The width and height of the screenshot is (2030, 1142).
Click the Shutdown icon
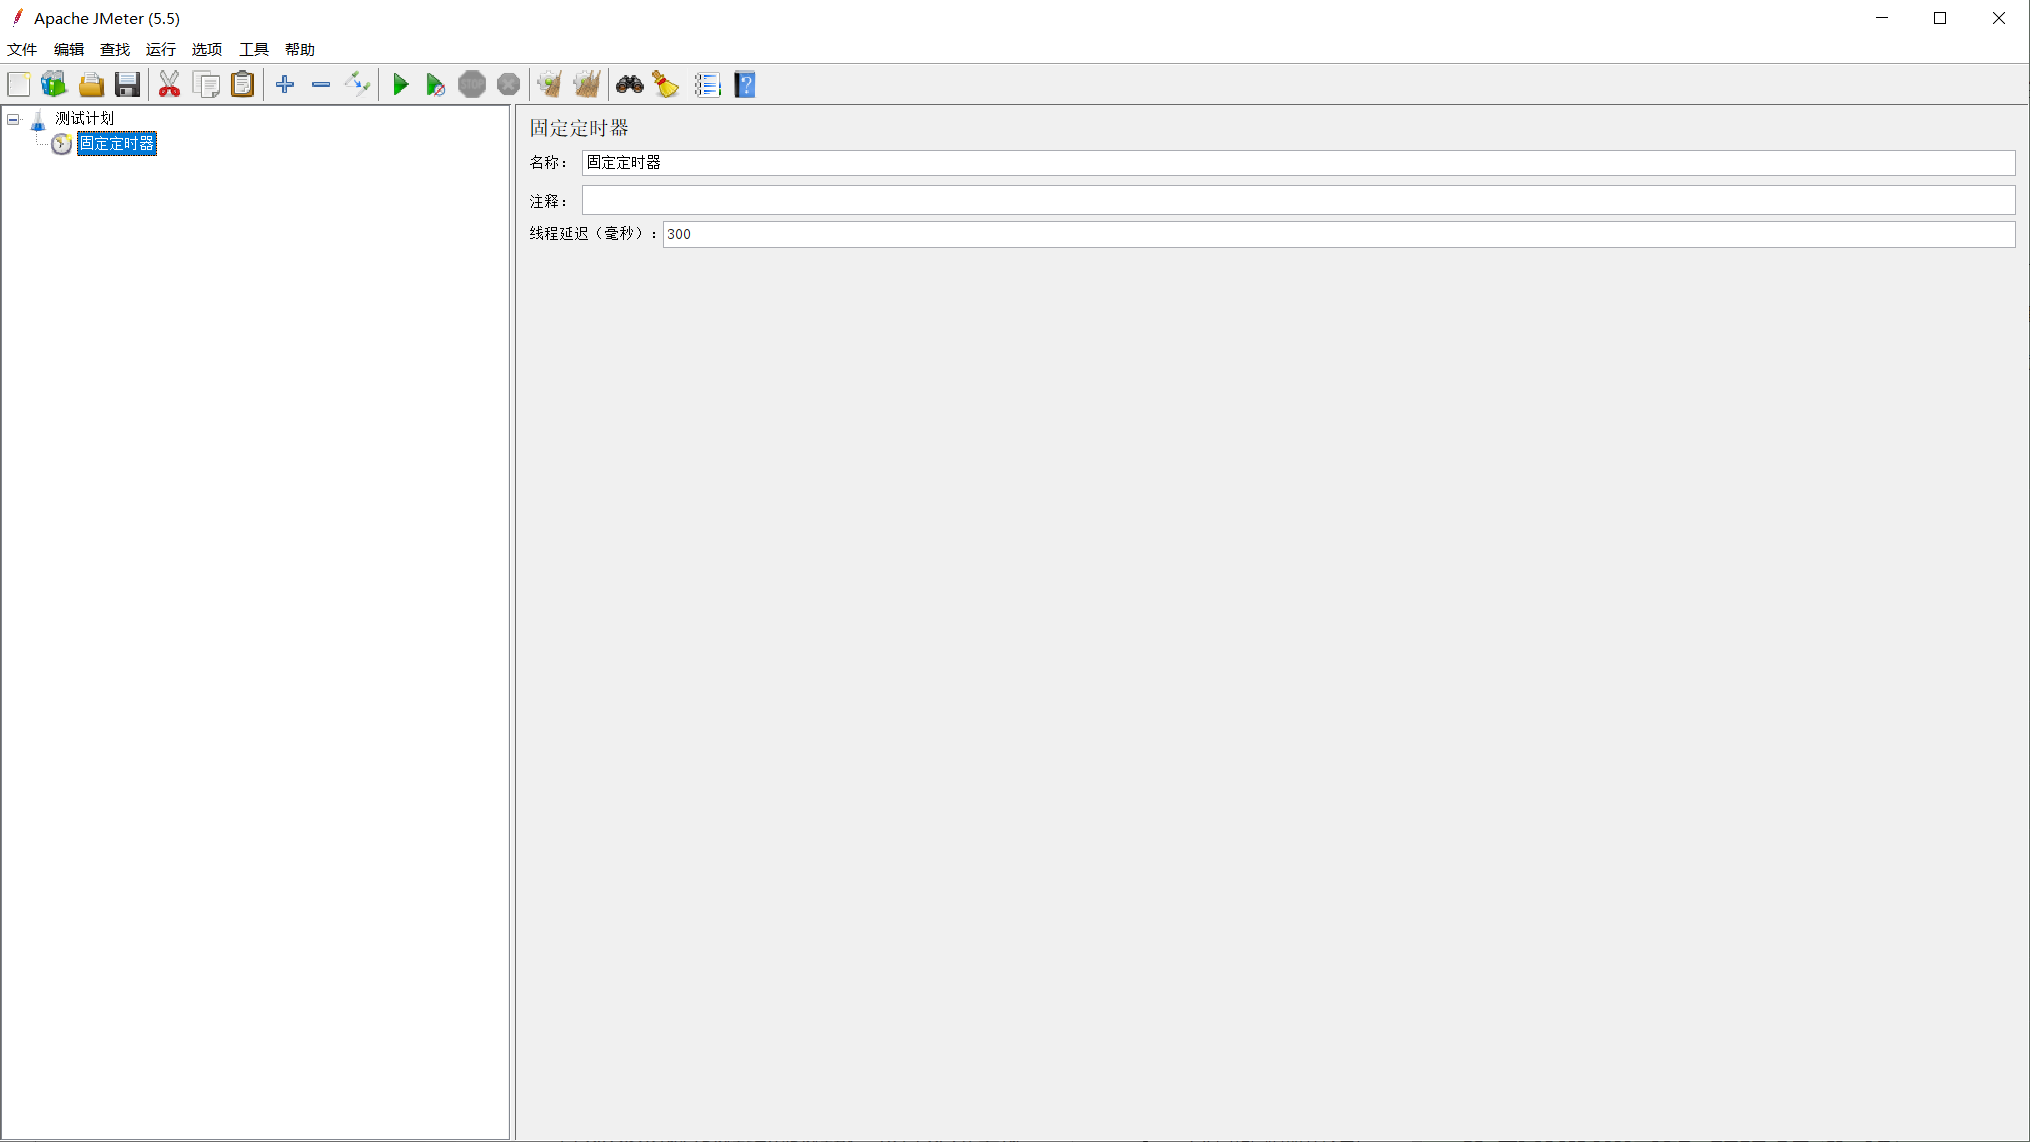(509, 85)
